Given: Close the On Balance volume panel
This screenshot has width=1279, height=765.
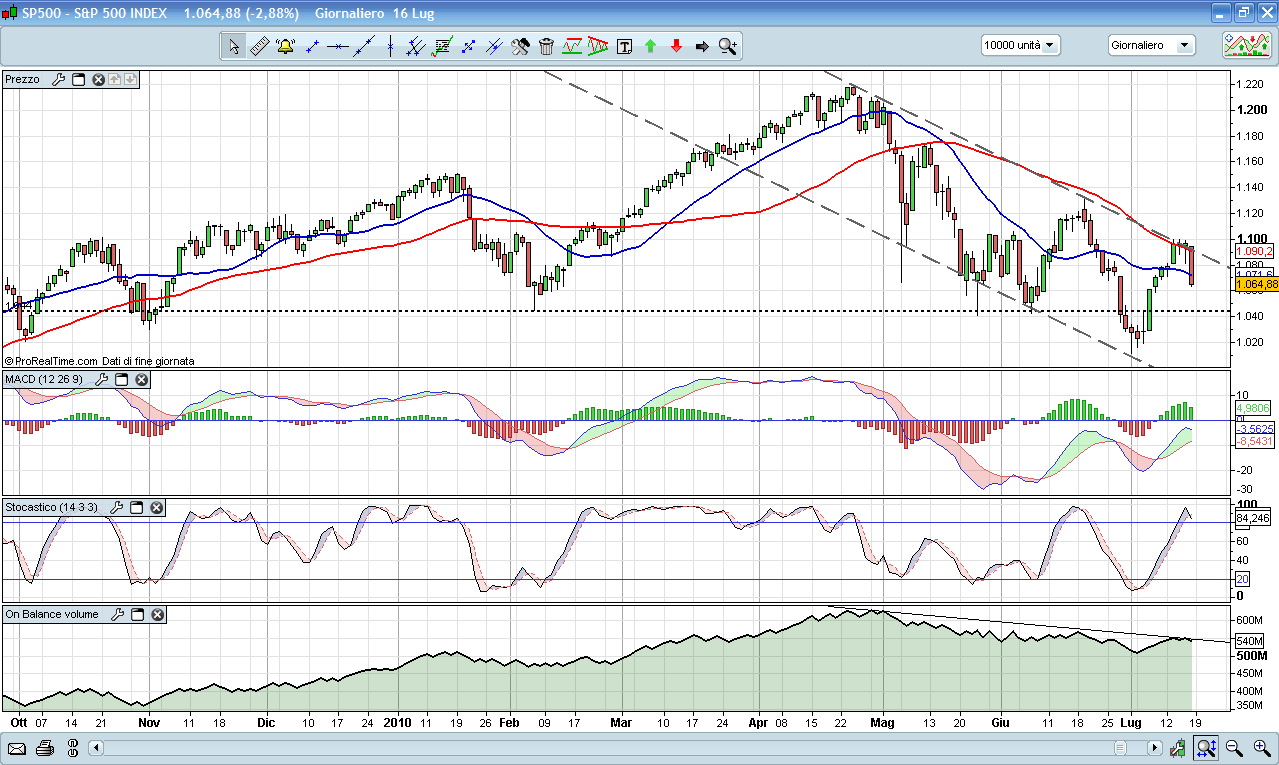Looking at the screenshot, I should pyautogui.click(x=158, y=615).
